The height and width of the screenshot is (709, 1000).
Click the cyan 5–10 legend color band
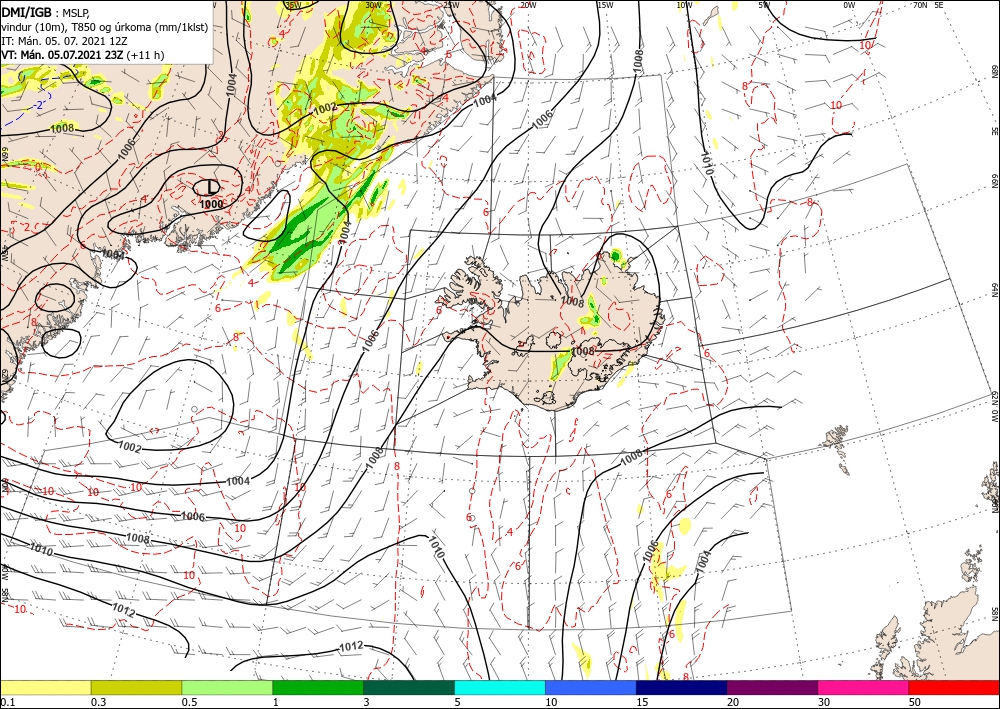(500, 687)
